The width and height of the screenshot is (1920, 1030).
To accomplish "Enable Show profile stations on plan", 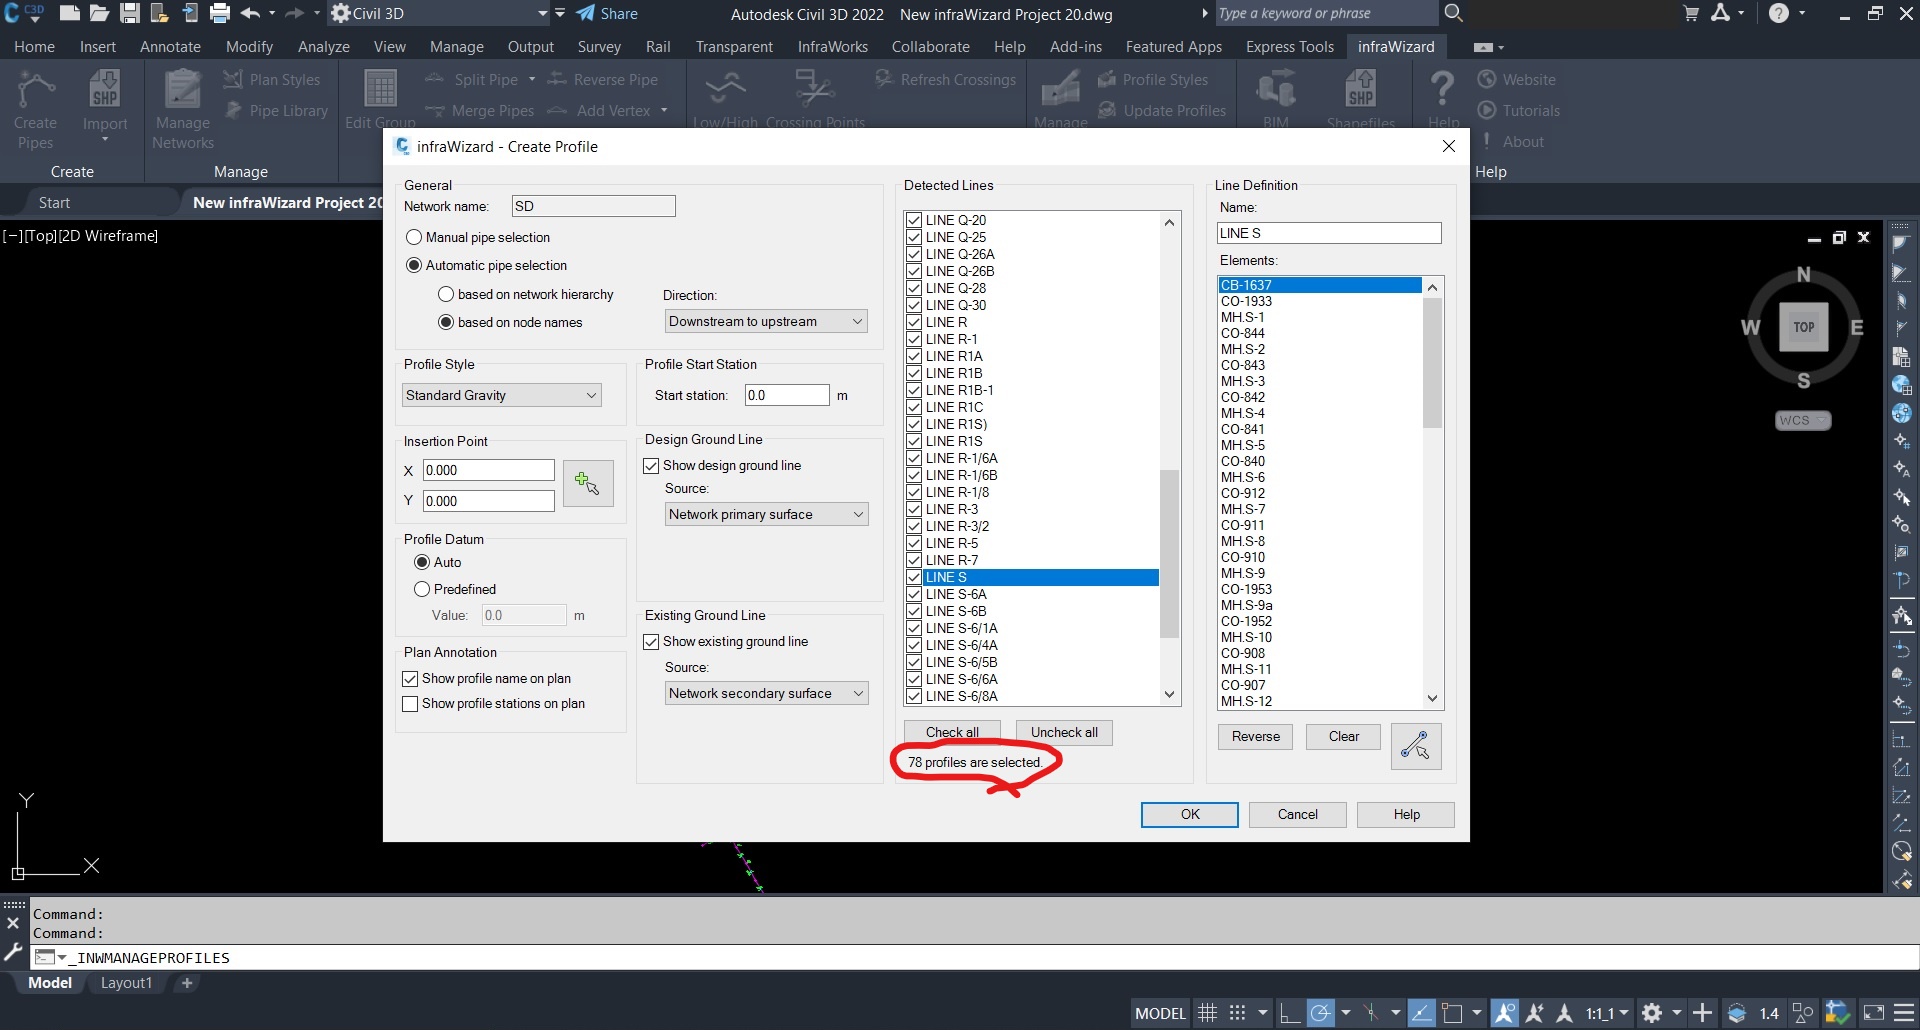I will coord(410,704).
